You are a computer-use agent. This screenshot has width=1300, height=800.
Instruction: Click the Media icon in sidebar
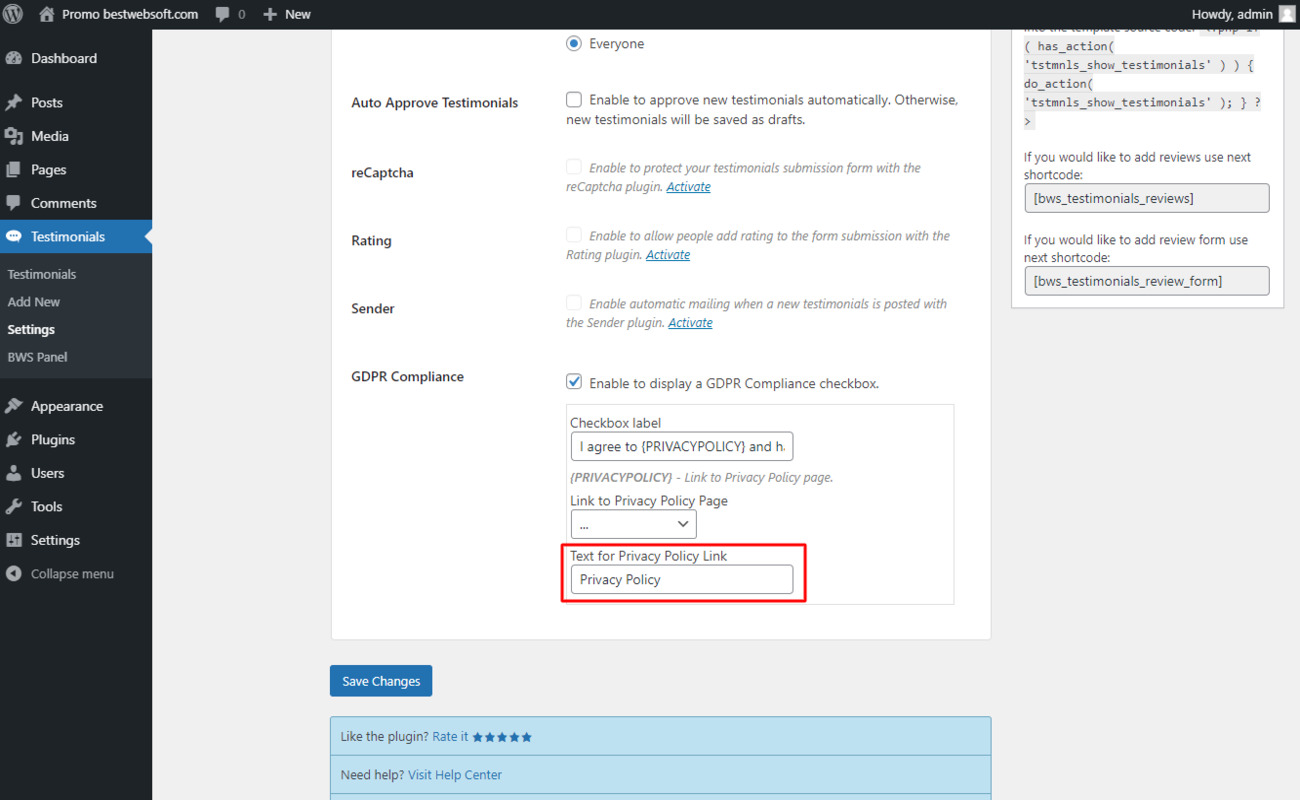14,136
